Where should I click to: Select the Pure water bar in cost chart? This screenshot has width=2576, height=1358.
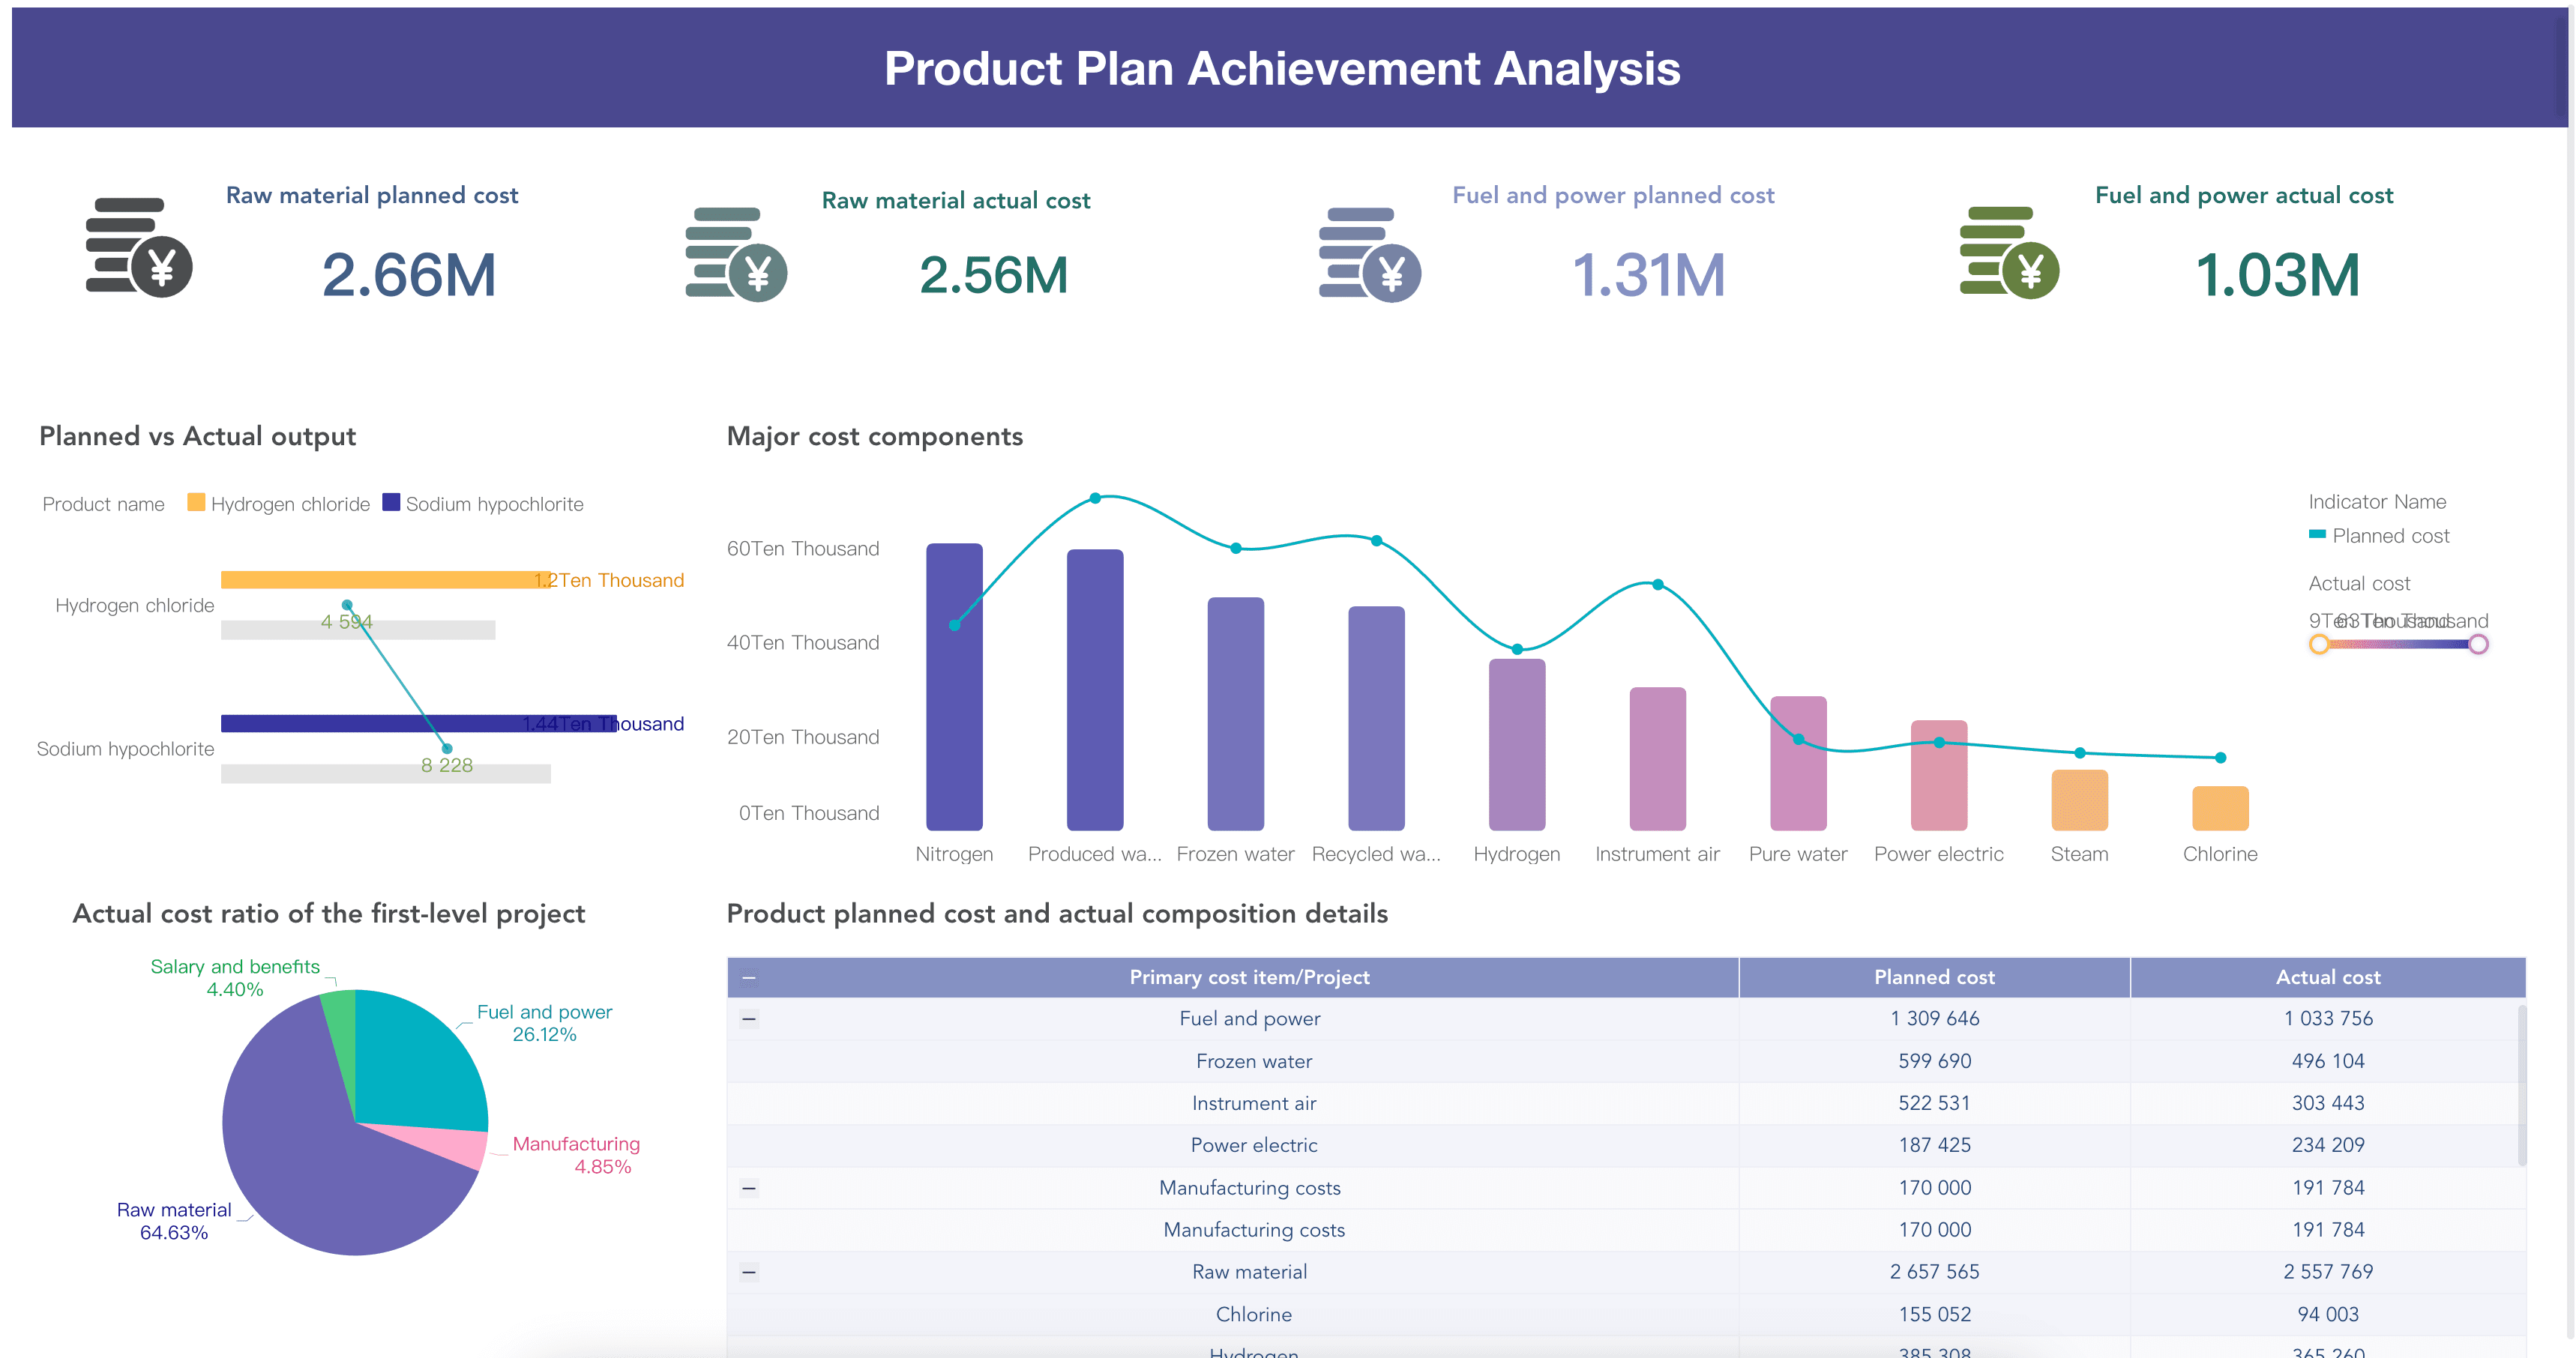tap(1798, 764)
